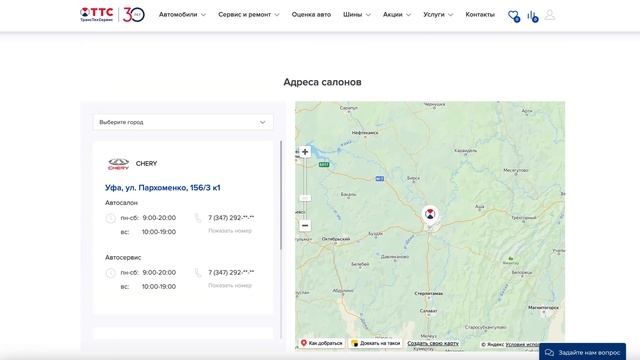640x360 pixels.
Task: Click the CHERY brand name text
Action: [x=146, y=164]
